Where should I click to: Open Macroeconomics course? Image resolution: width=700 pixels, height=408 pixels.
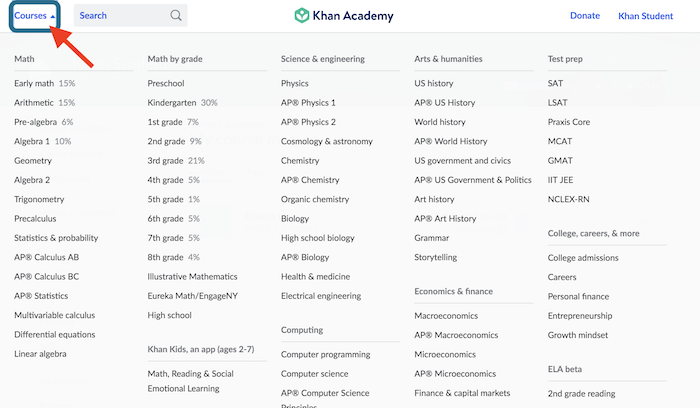pyautogui.click(x=446, y=315)
